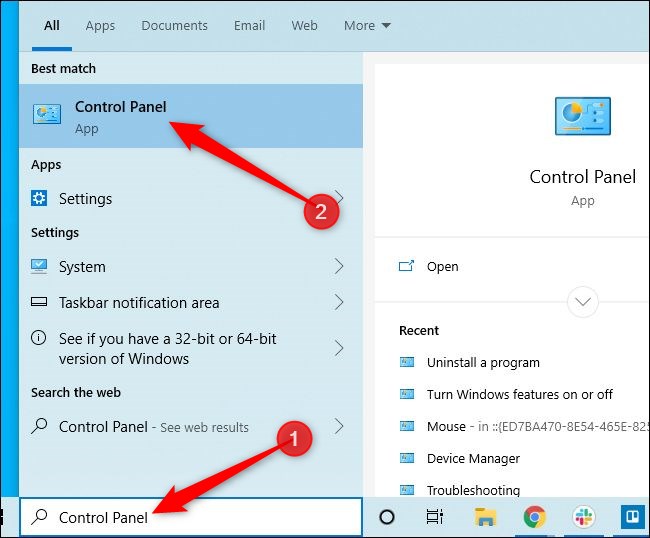Click the large Control Panel icon in preview pane
Viewport: 650px width, 538px height.
(582, 116)
